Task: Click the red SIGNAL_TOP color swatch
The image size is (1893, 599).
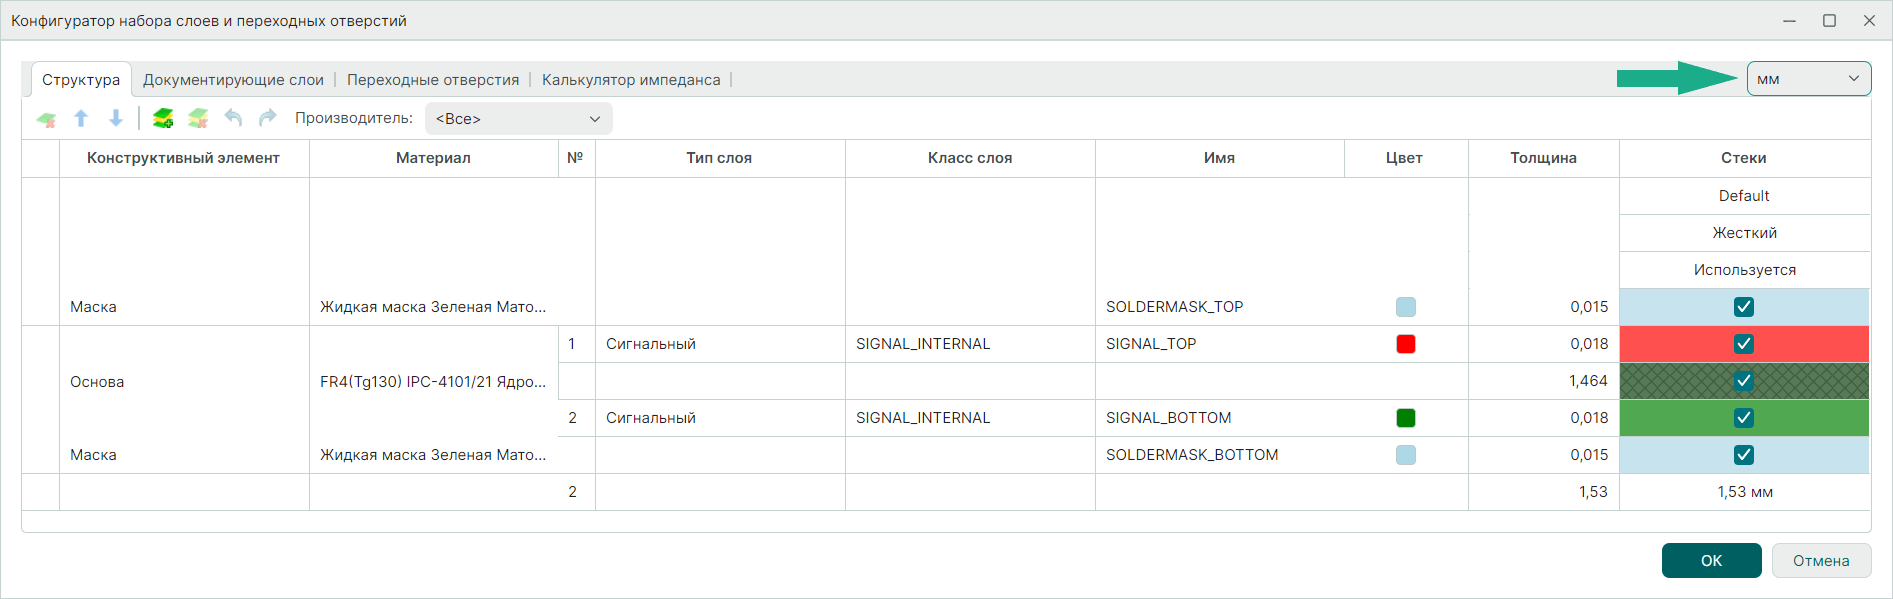Action: (1405, 344)
